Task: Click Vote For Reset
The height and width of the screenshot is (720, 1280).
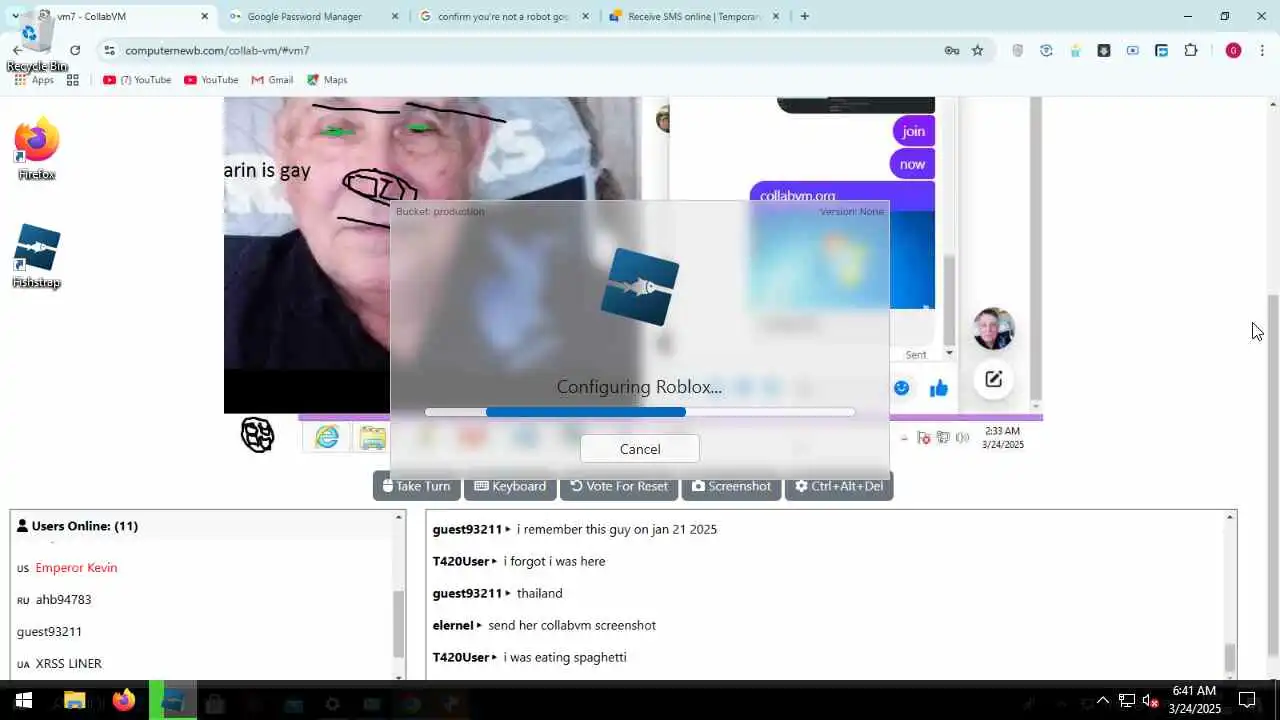Action: tap(618, 486)
